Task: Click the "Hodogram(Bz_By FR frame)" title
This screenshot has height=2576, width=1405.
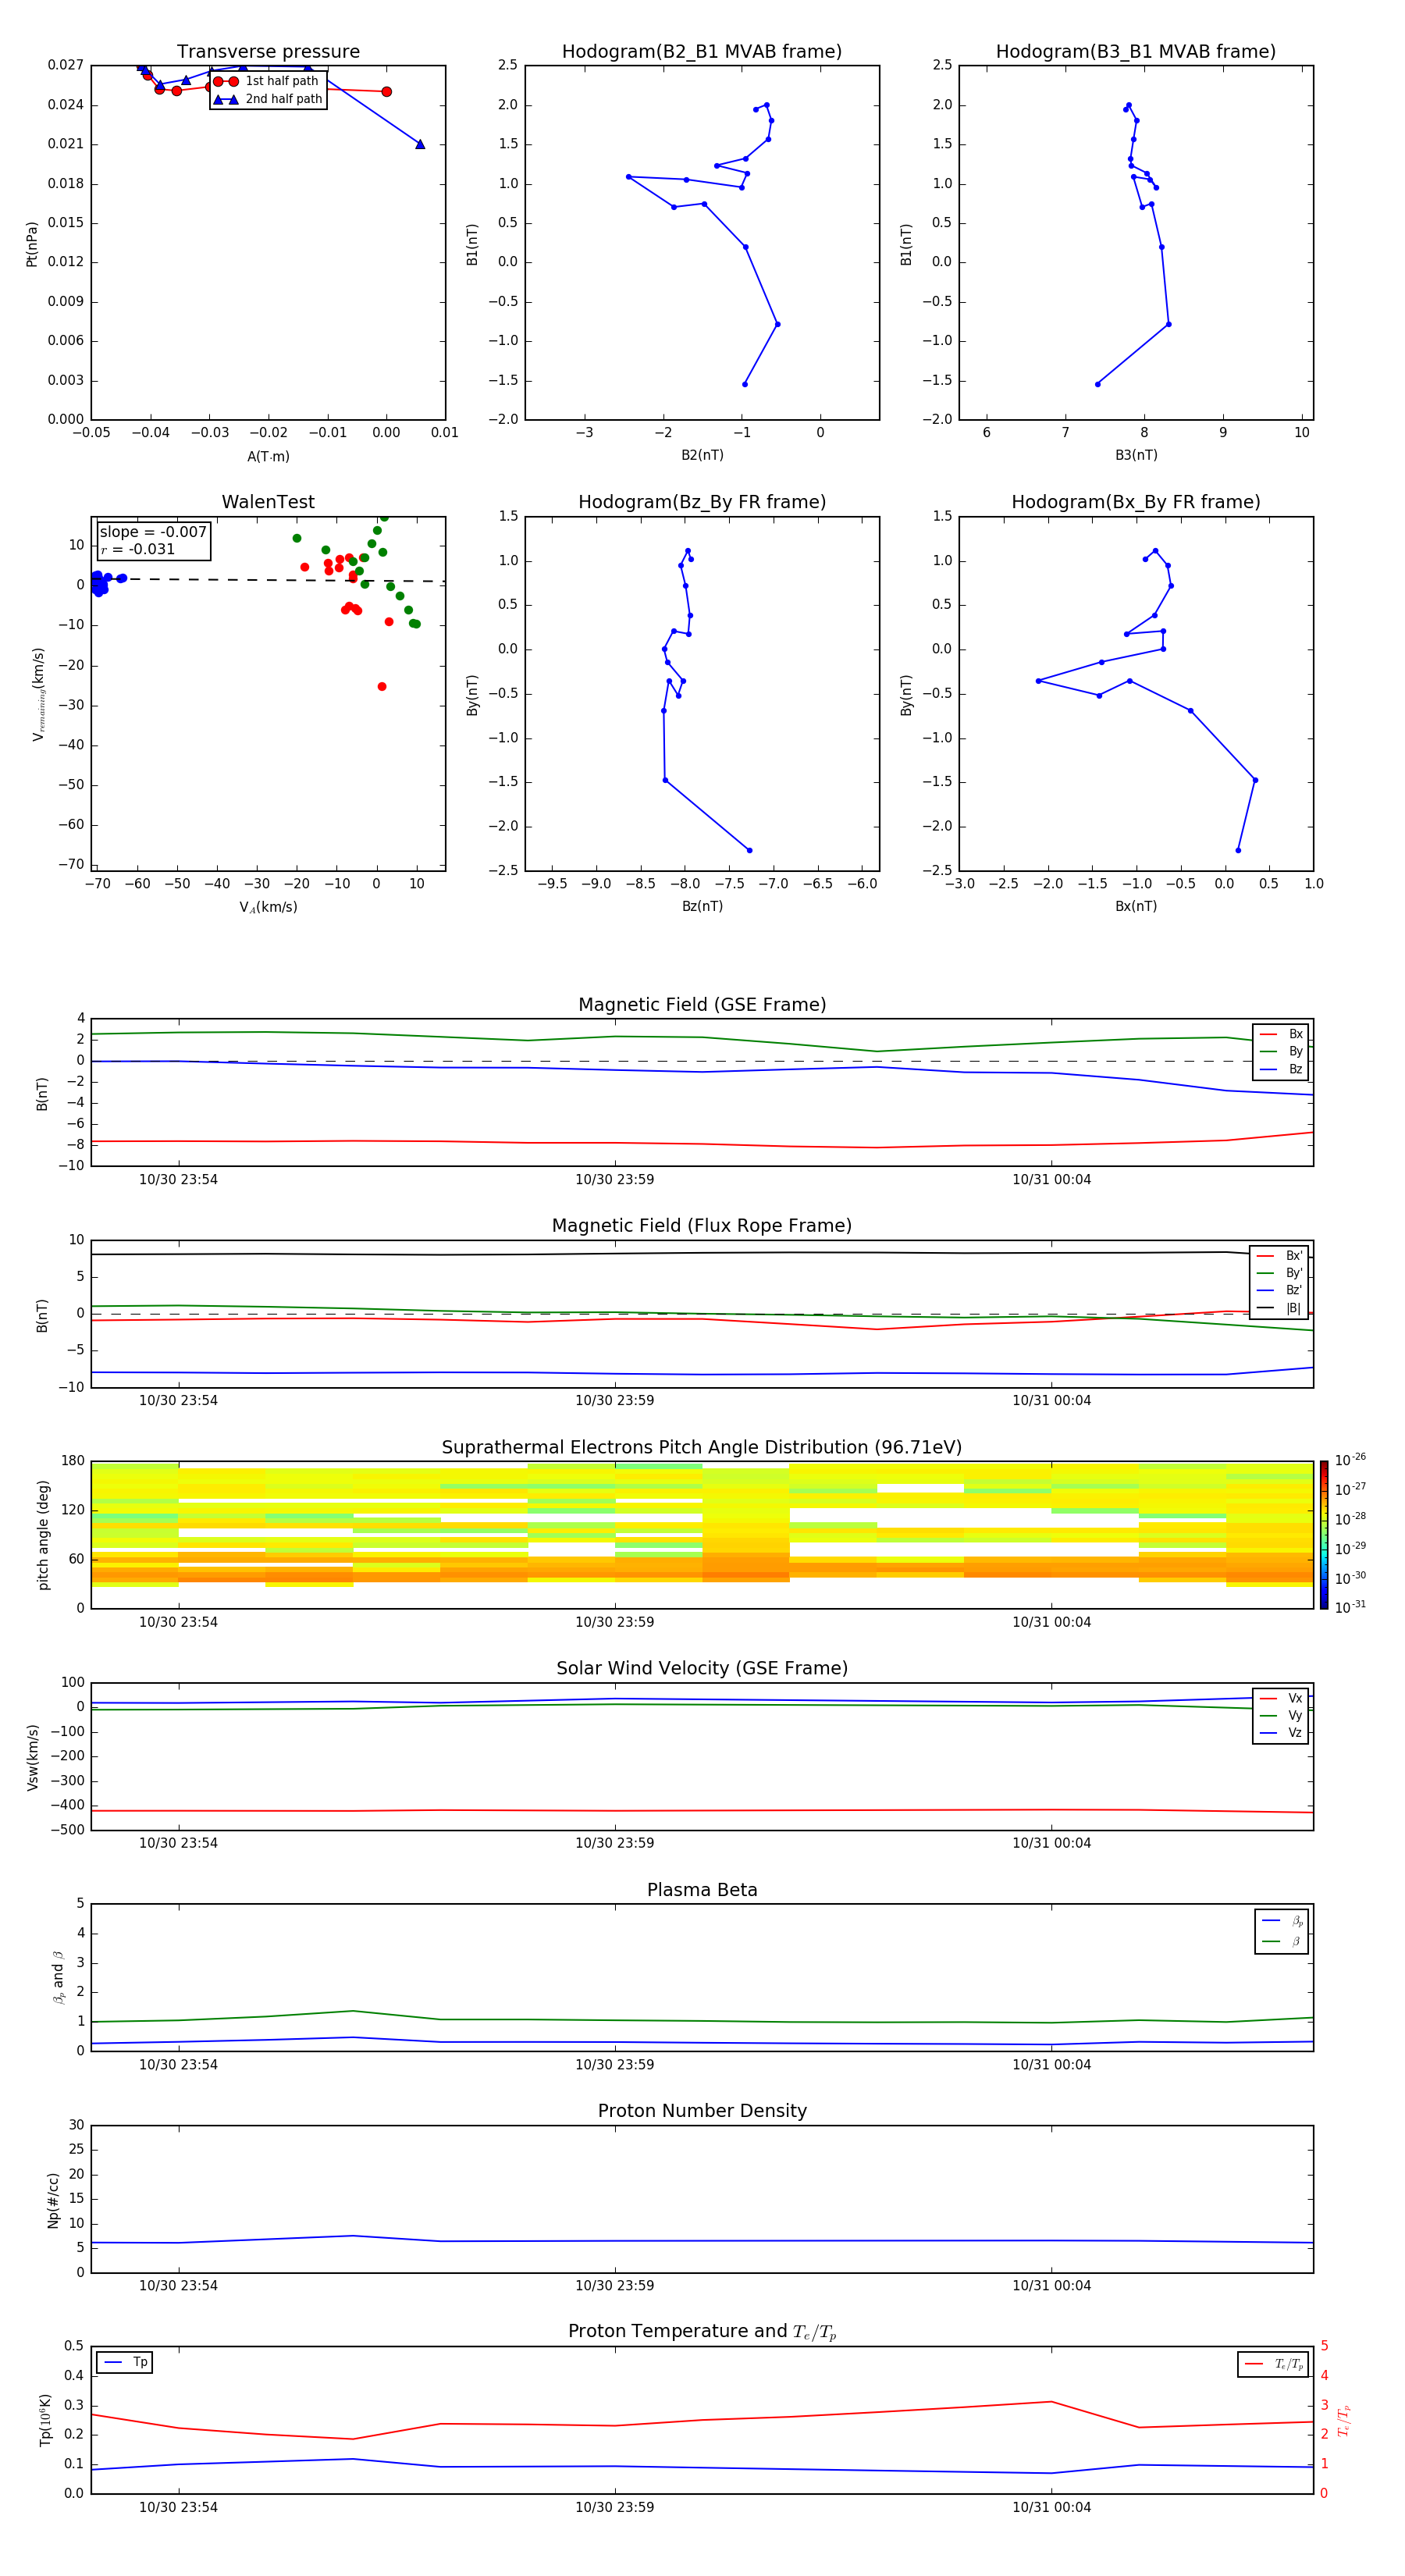Action: pyautogui.click(x=702, y=502)
